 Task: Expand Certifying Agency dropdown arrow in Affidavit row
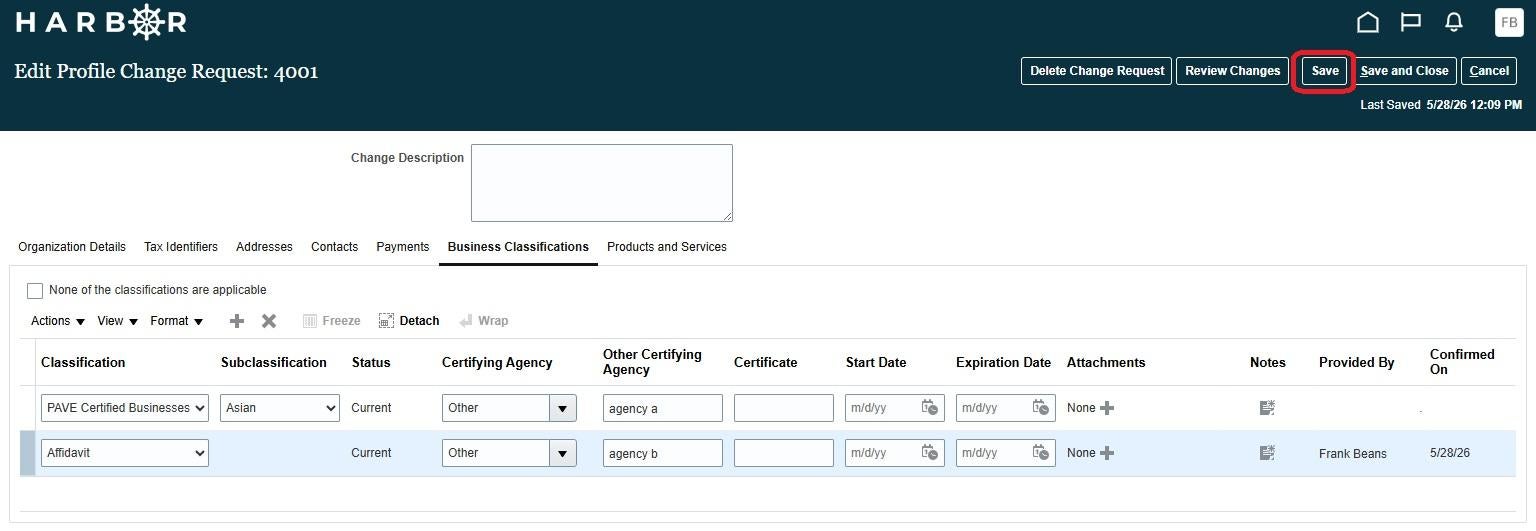coord(562,453)
